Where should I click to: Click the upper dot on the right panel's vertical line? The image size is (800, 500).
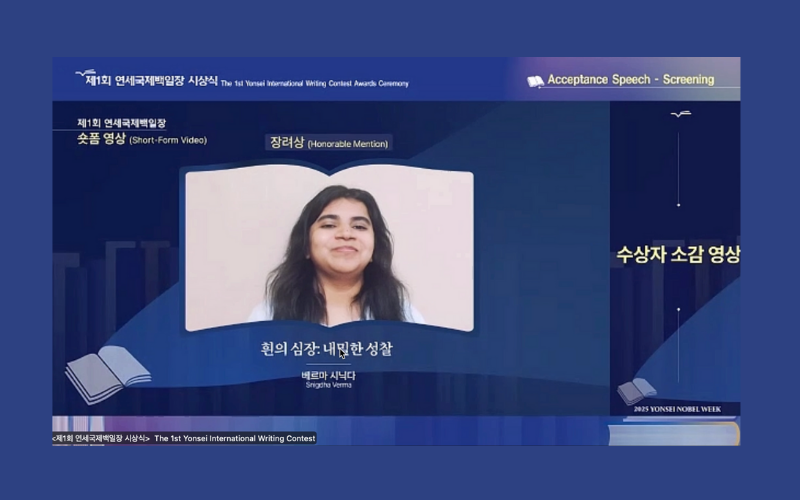click(678, 205)
